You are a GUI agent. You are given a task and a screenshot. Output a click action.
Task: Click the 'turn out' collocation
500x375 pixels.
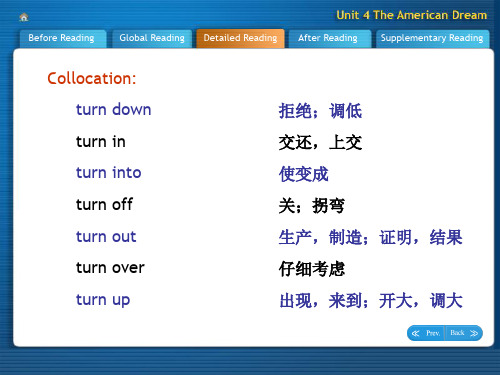pyautogui.click(x=106, y=236)
